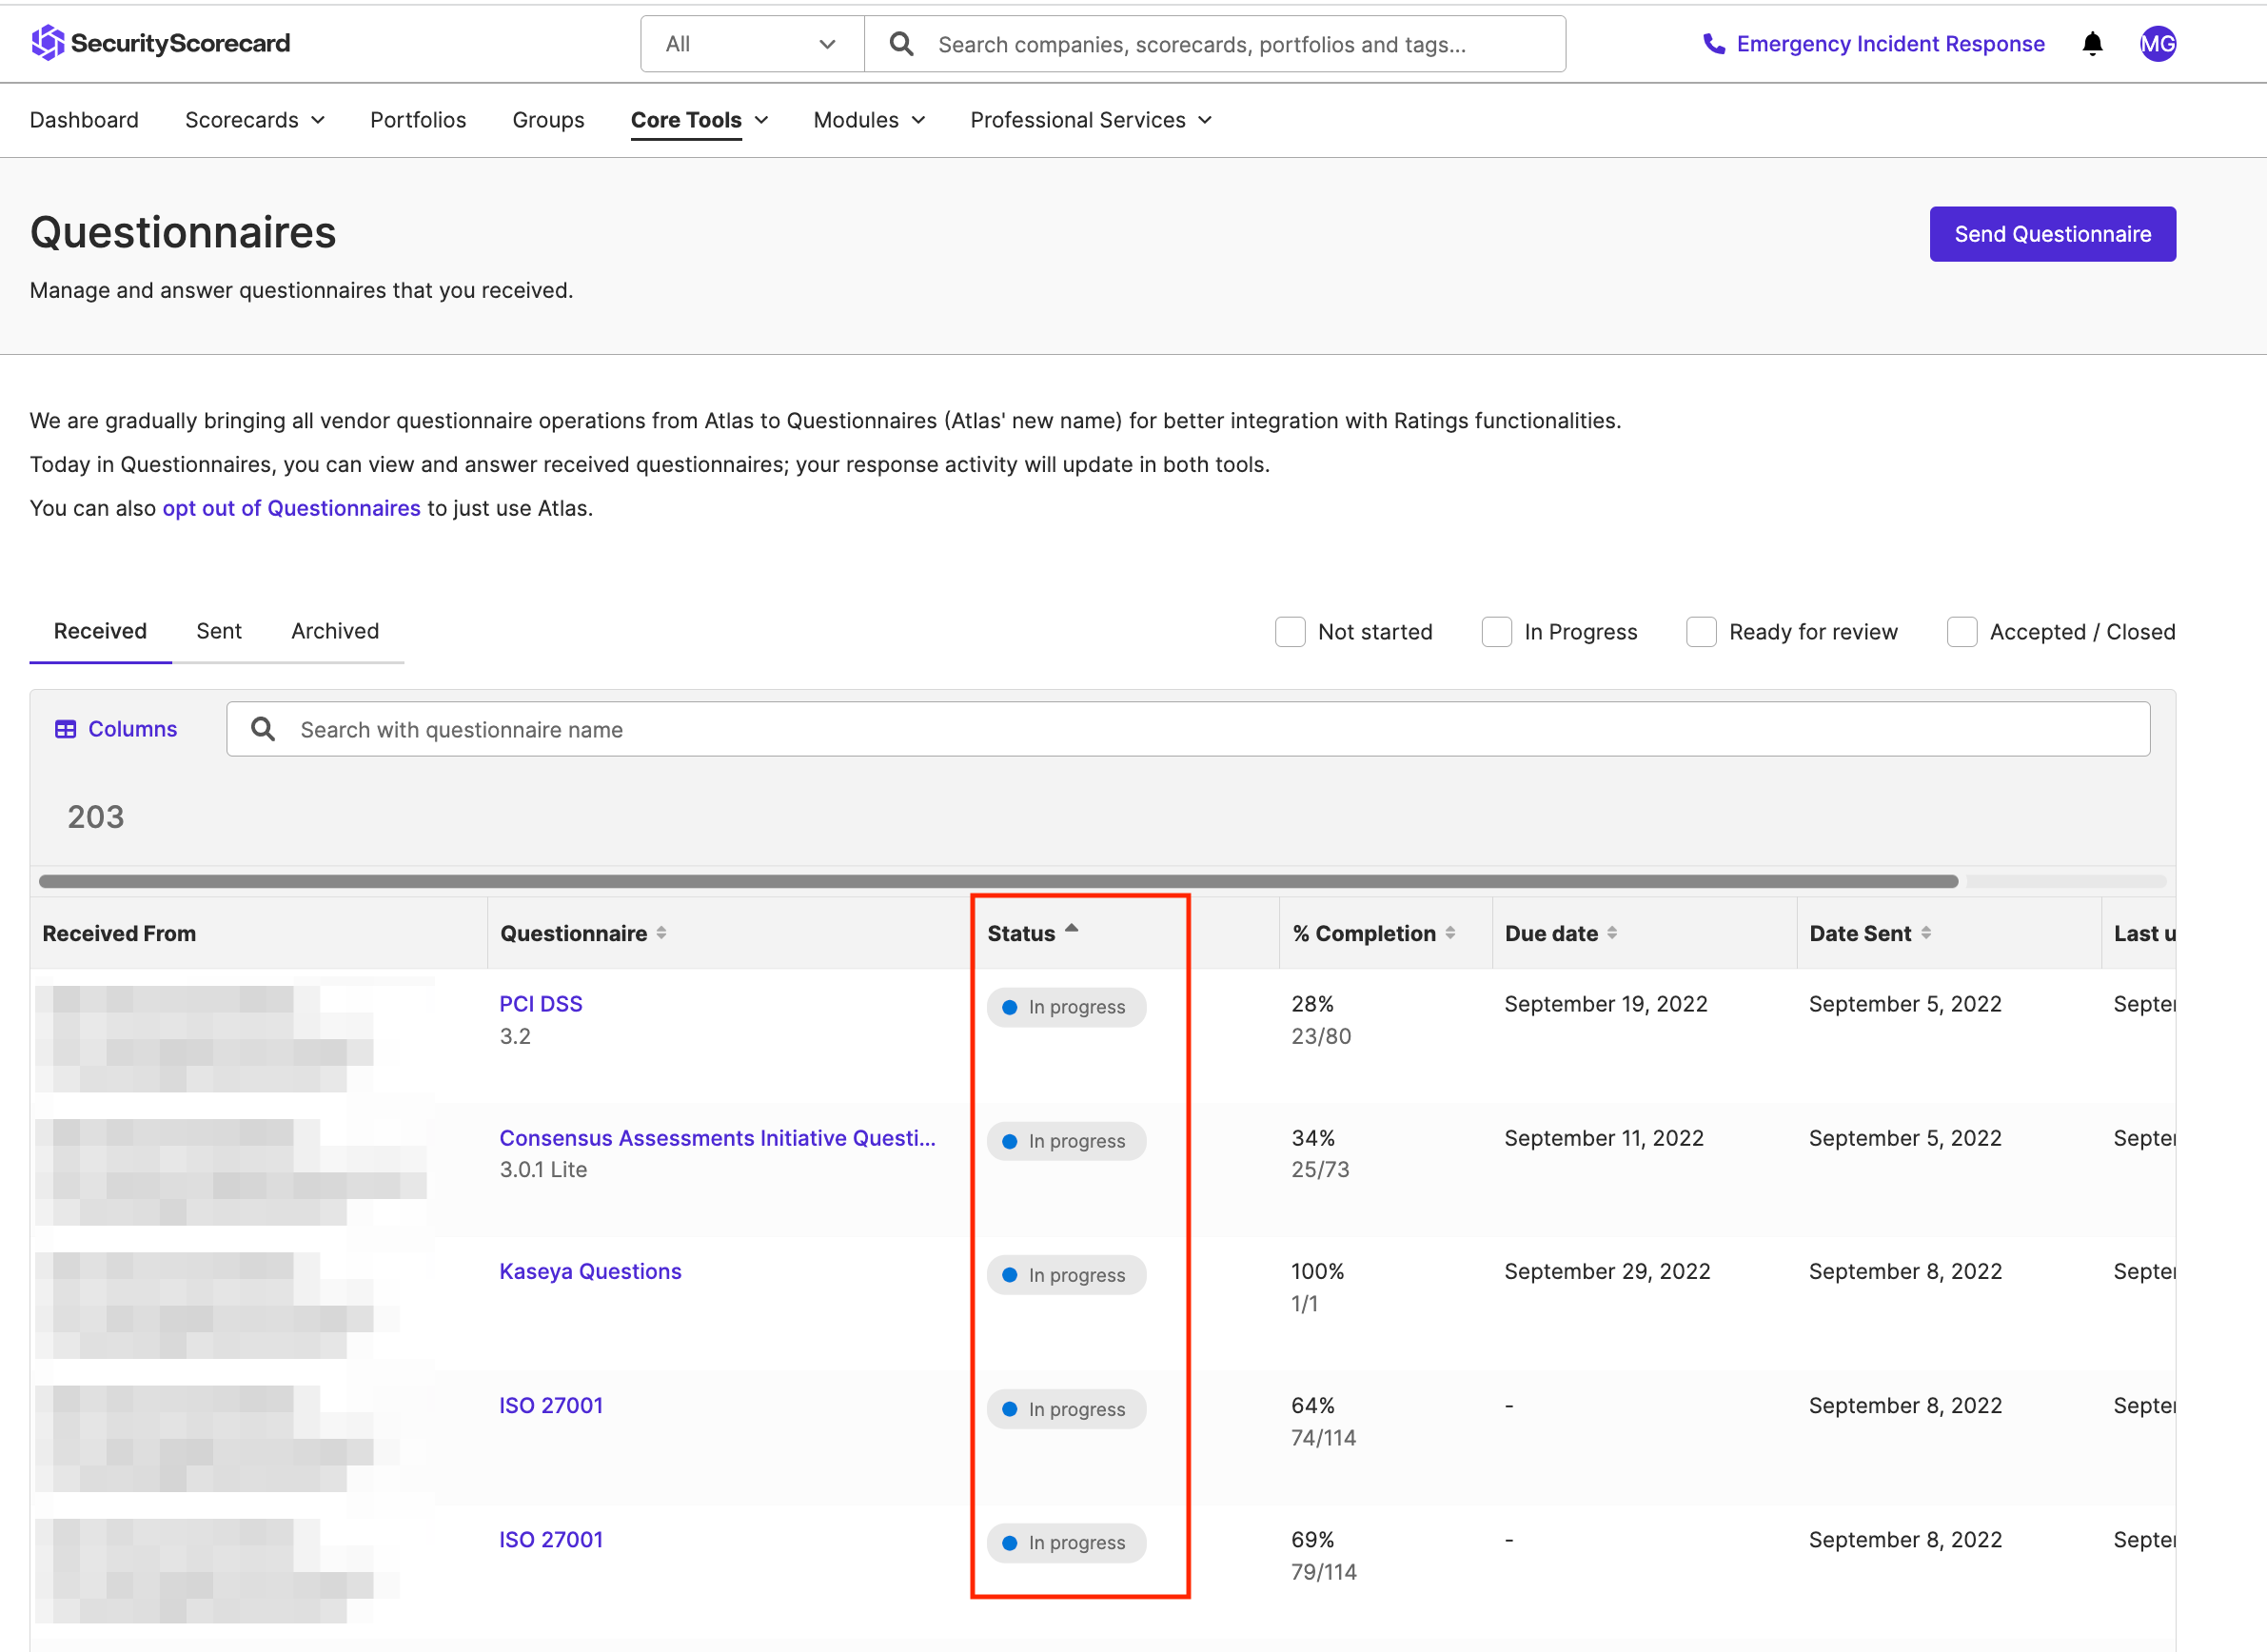This screenshot has height=1652, width=2267.
Task: Click the In progress badge for Kaseya Questions
Action: pyautogui.click(x=1066, y=1275)
